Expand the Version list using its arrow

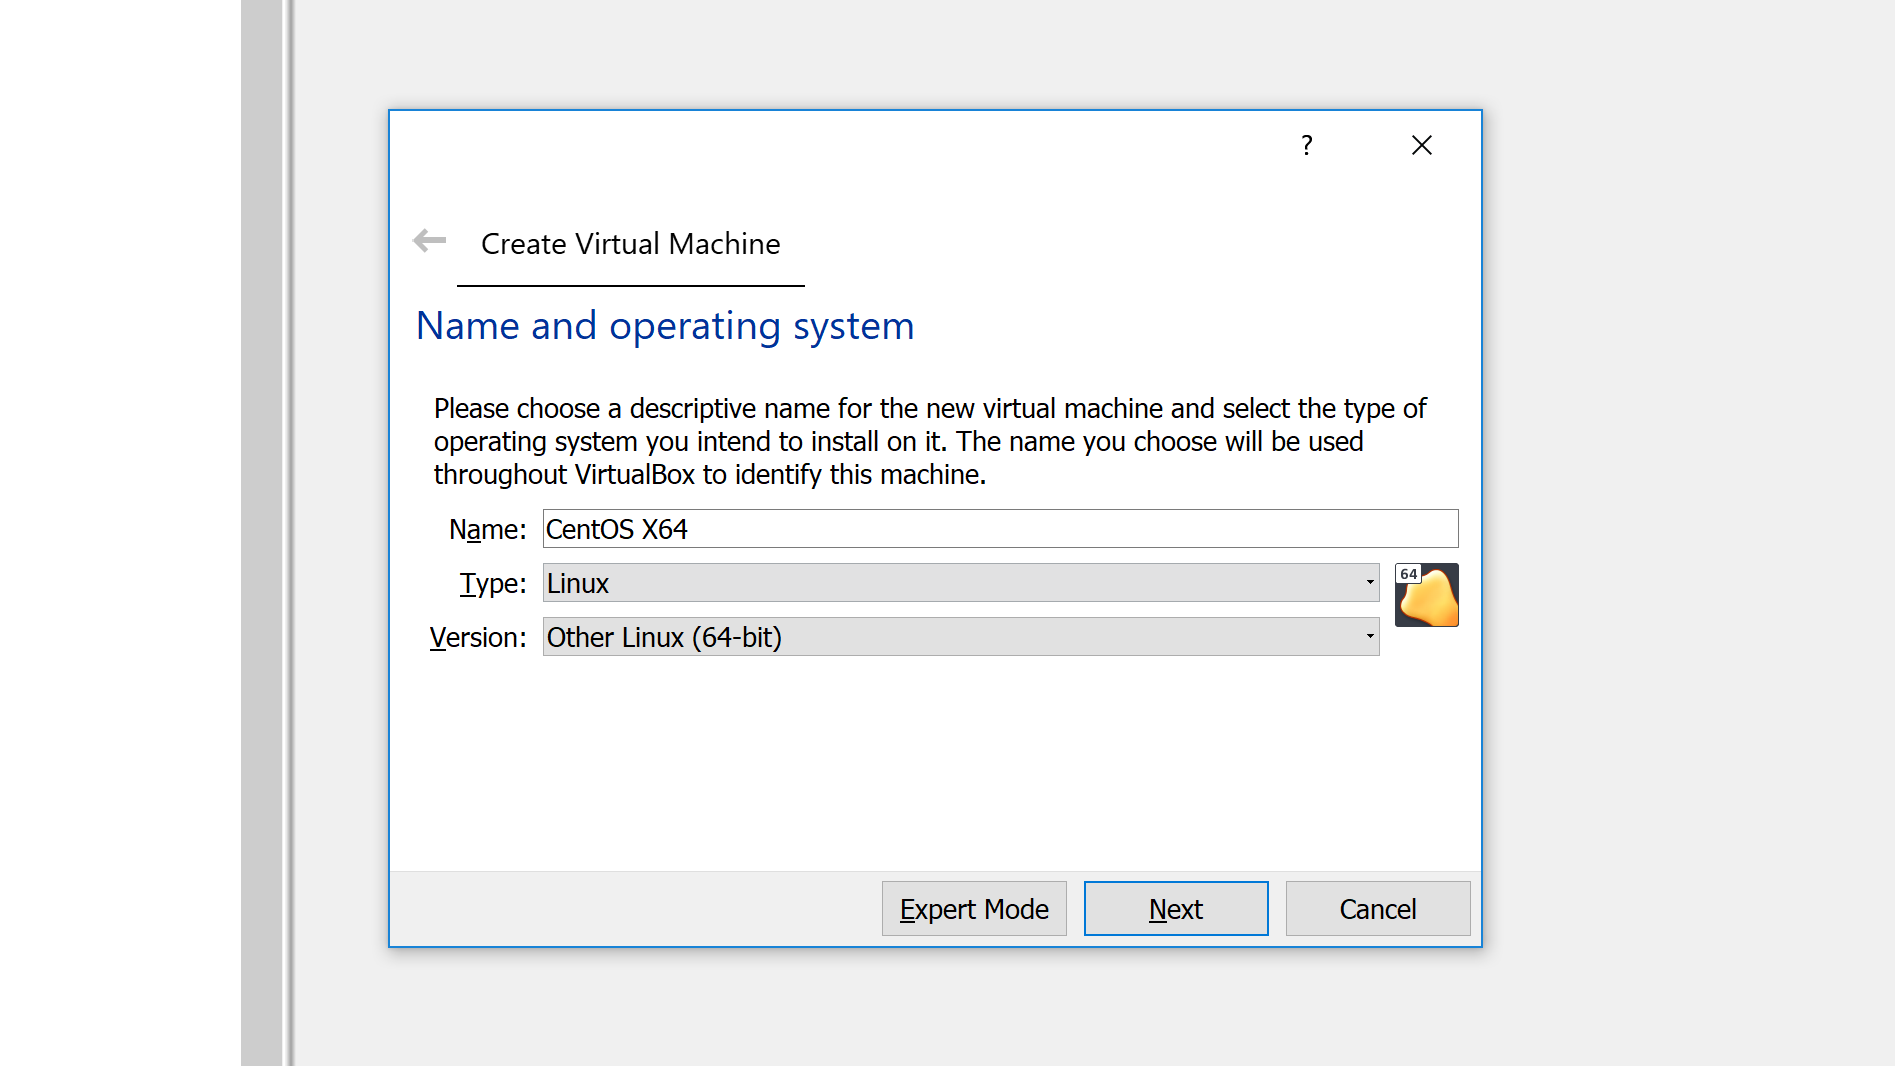[1369, 637]
